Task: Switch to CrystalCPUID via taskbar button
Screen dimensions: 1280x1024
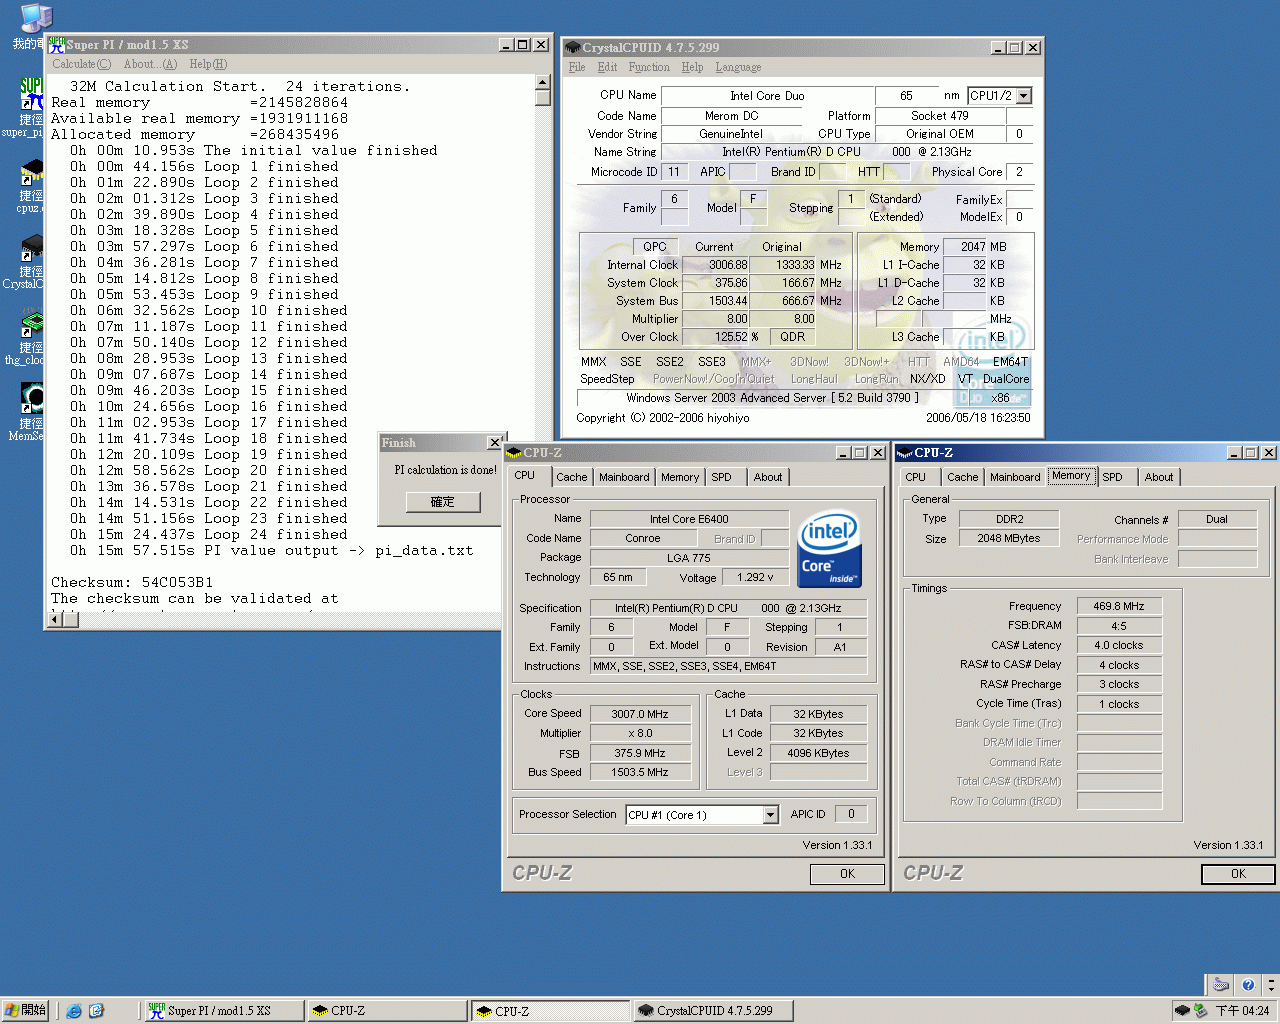Action: coord(713,1011)
